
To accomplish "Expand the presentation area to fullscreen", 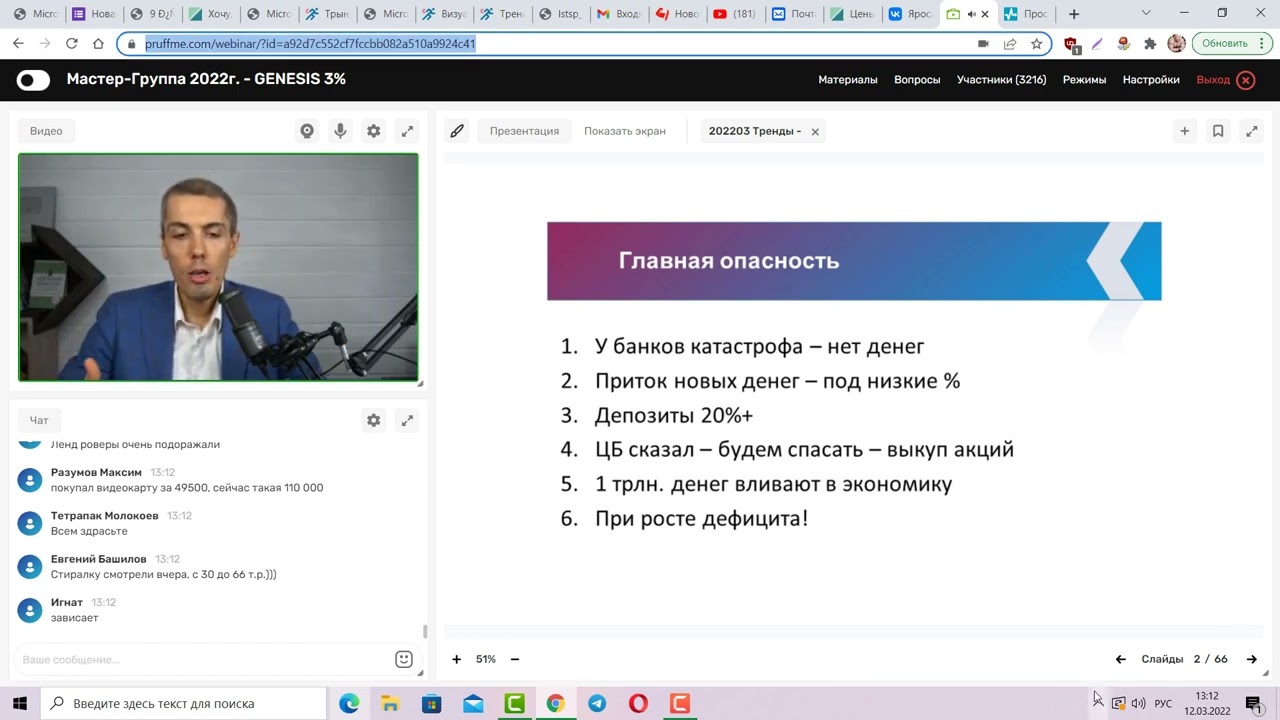I will [x=1251, y=131].
